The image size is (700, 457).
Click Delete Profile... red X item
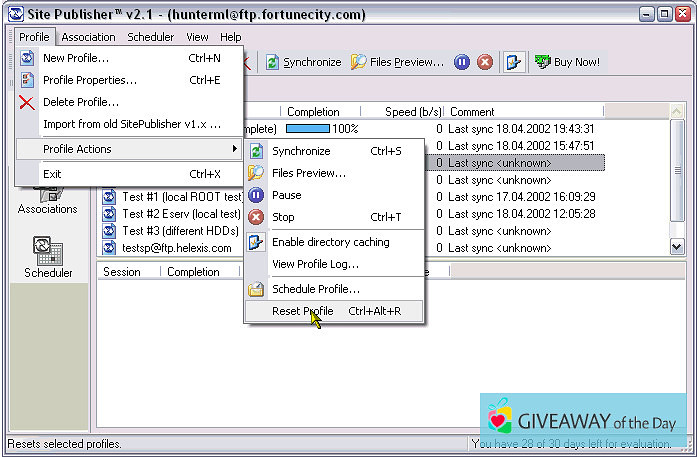coord(80,102)
